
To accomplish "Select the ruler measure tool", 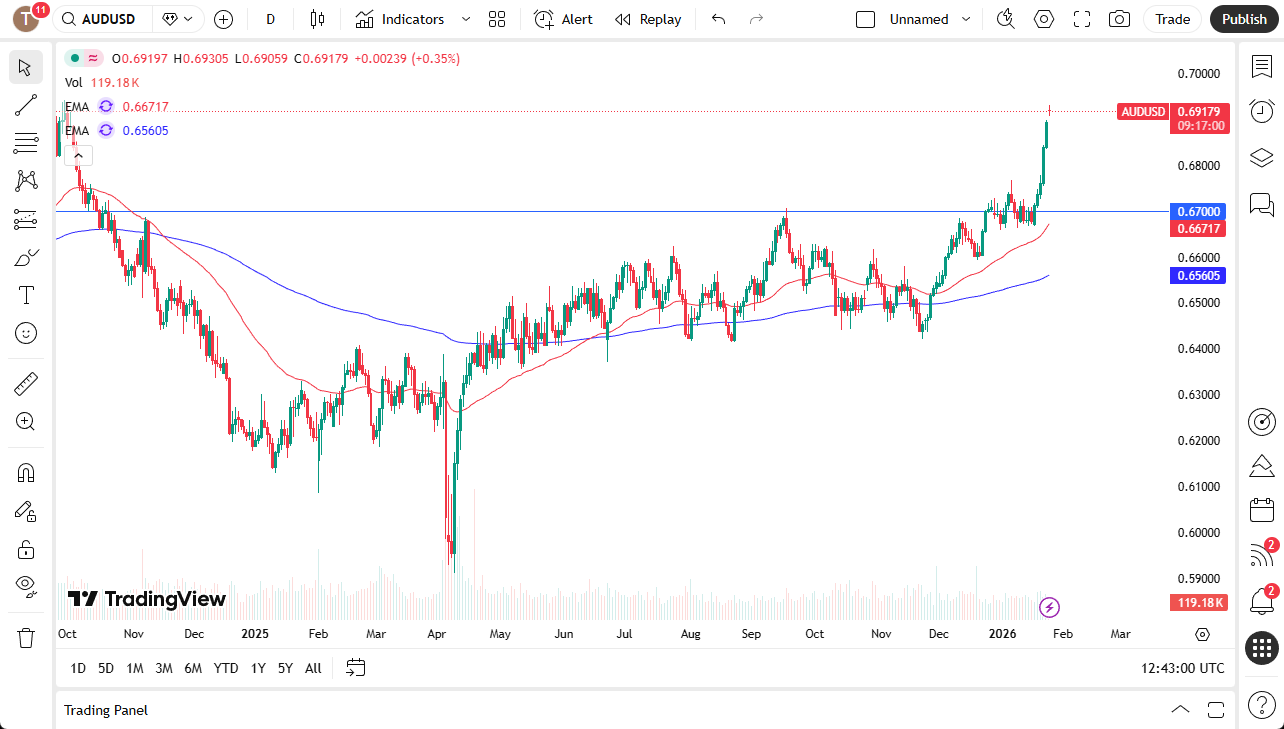I will (25, 383).
